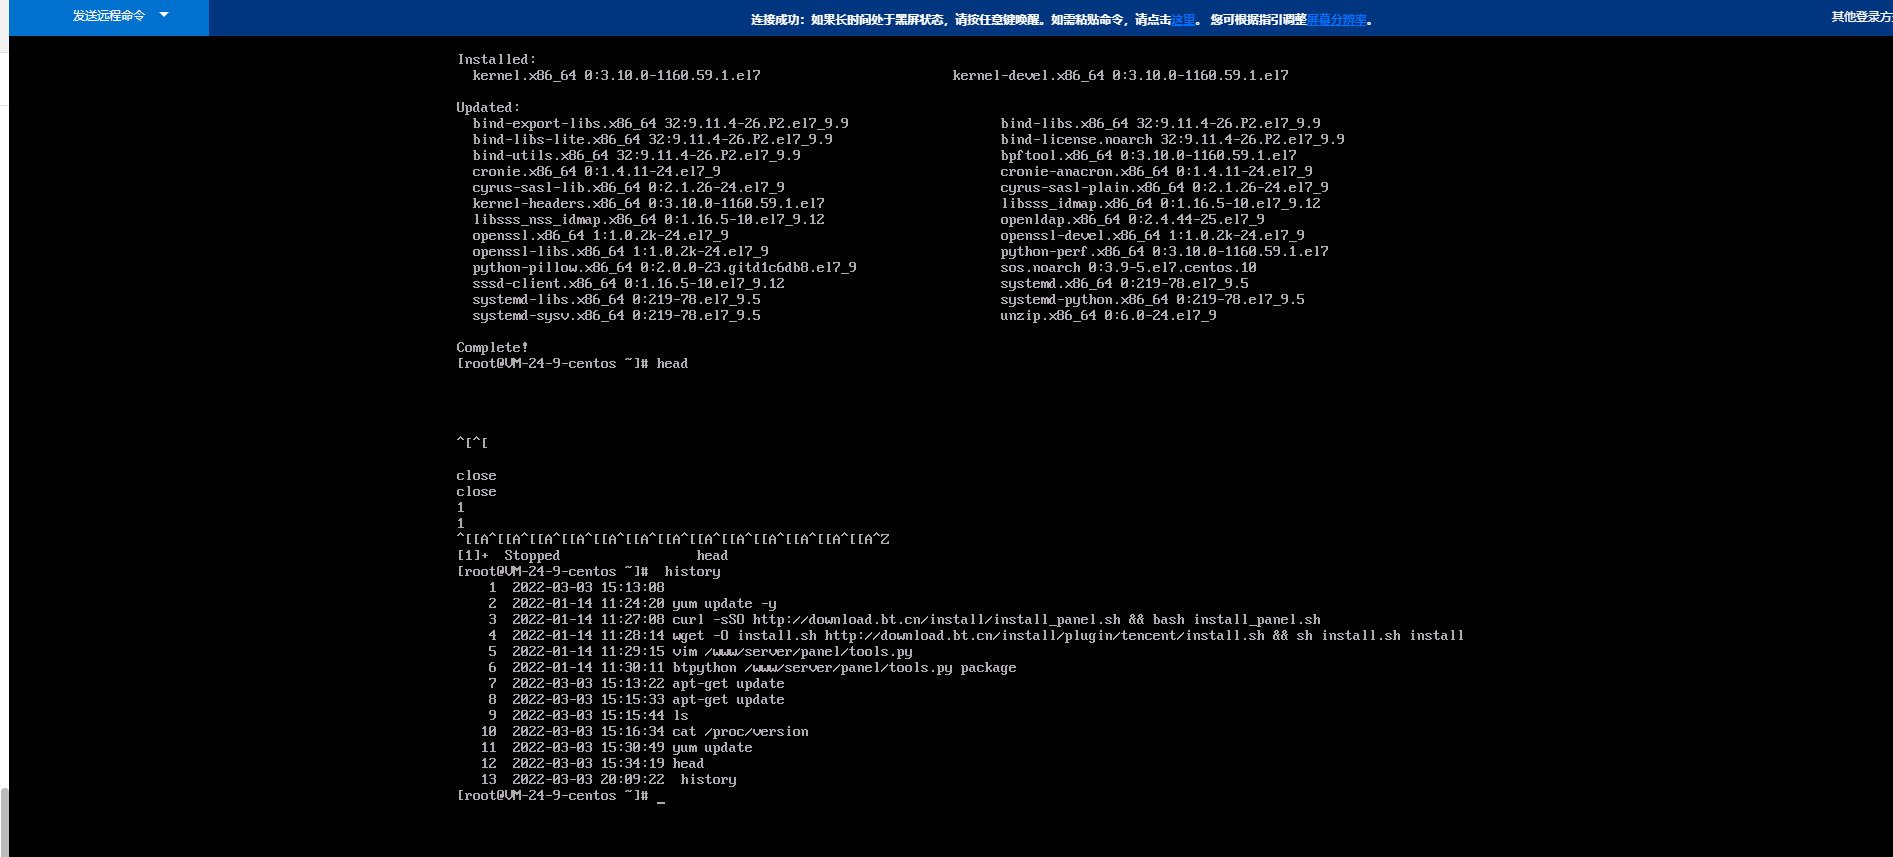Click the last terminal prompt line with the cursor

click(x=561, y=796)
